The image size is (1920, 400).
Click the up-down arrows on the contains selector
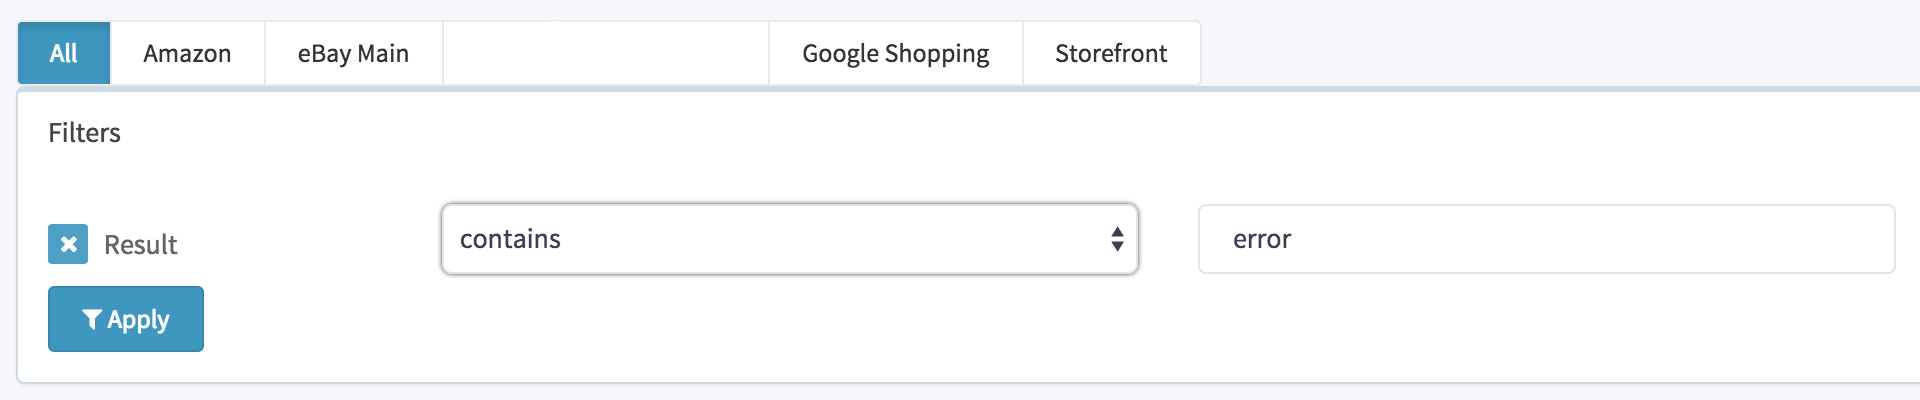pos(1117,239)
